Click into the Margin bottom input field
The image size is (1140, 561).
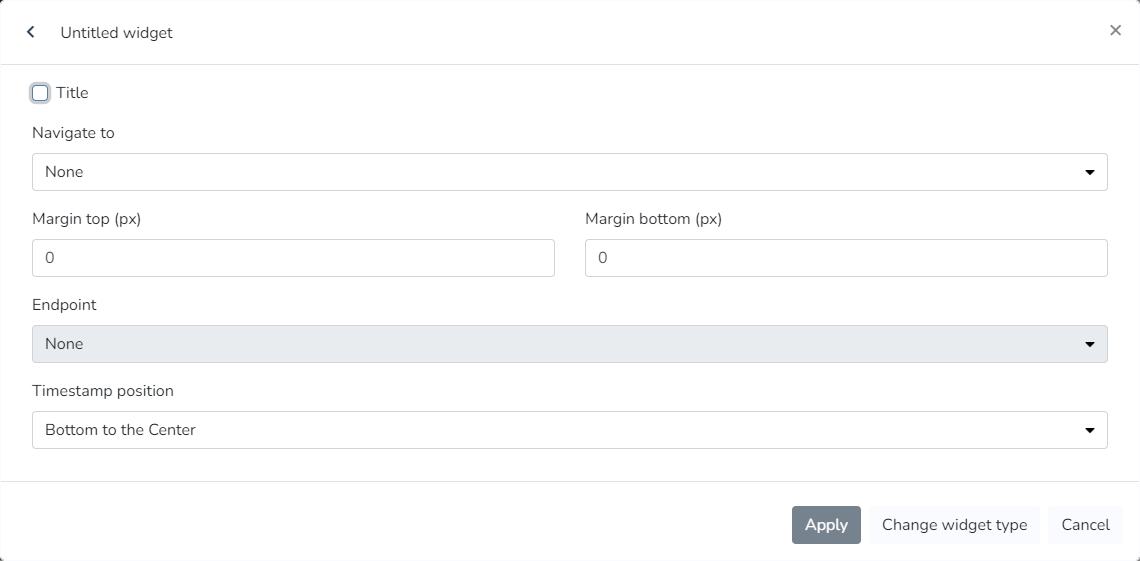(x=846, y=258)
